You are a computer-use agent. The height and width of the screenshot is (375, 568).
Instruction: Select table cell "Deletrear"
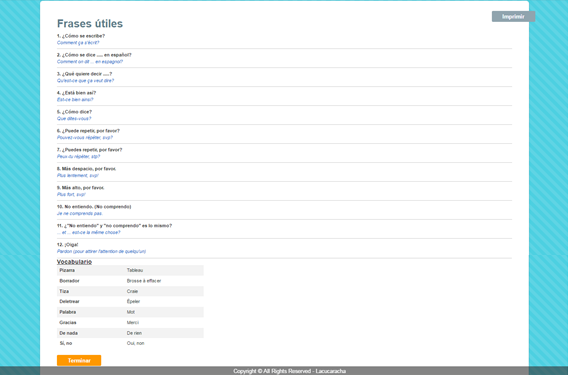(91, 301)
